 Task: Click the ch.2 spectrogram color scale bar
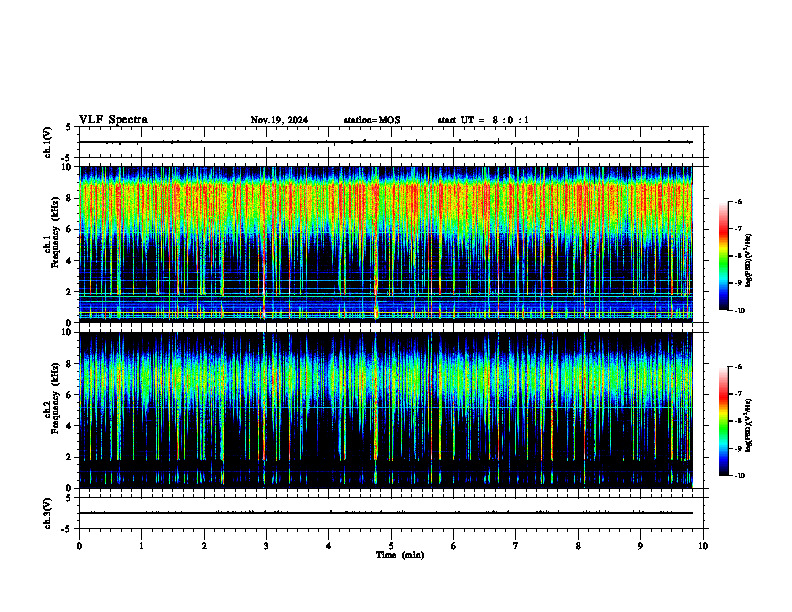click(723, 421)
